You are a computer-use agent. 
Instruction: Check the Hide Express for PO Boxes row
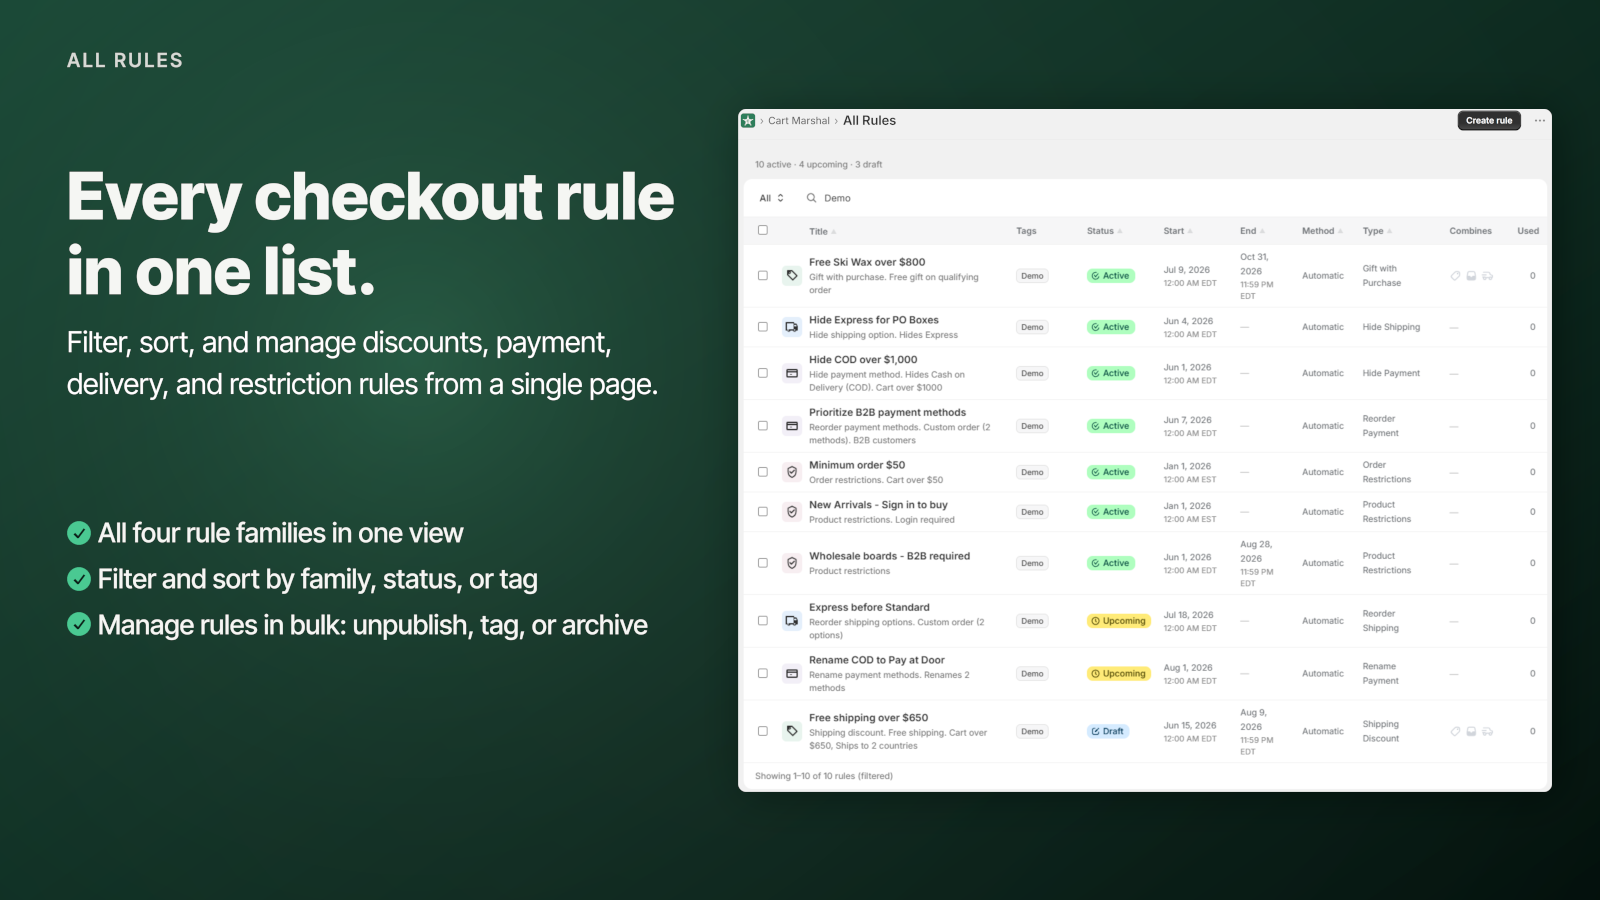coord(763,327)
